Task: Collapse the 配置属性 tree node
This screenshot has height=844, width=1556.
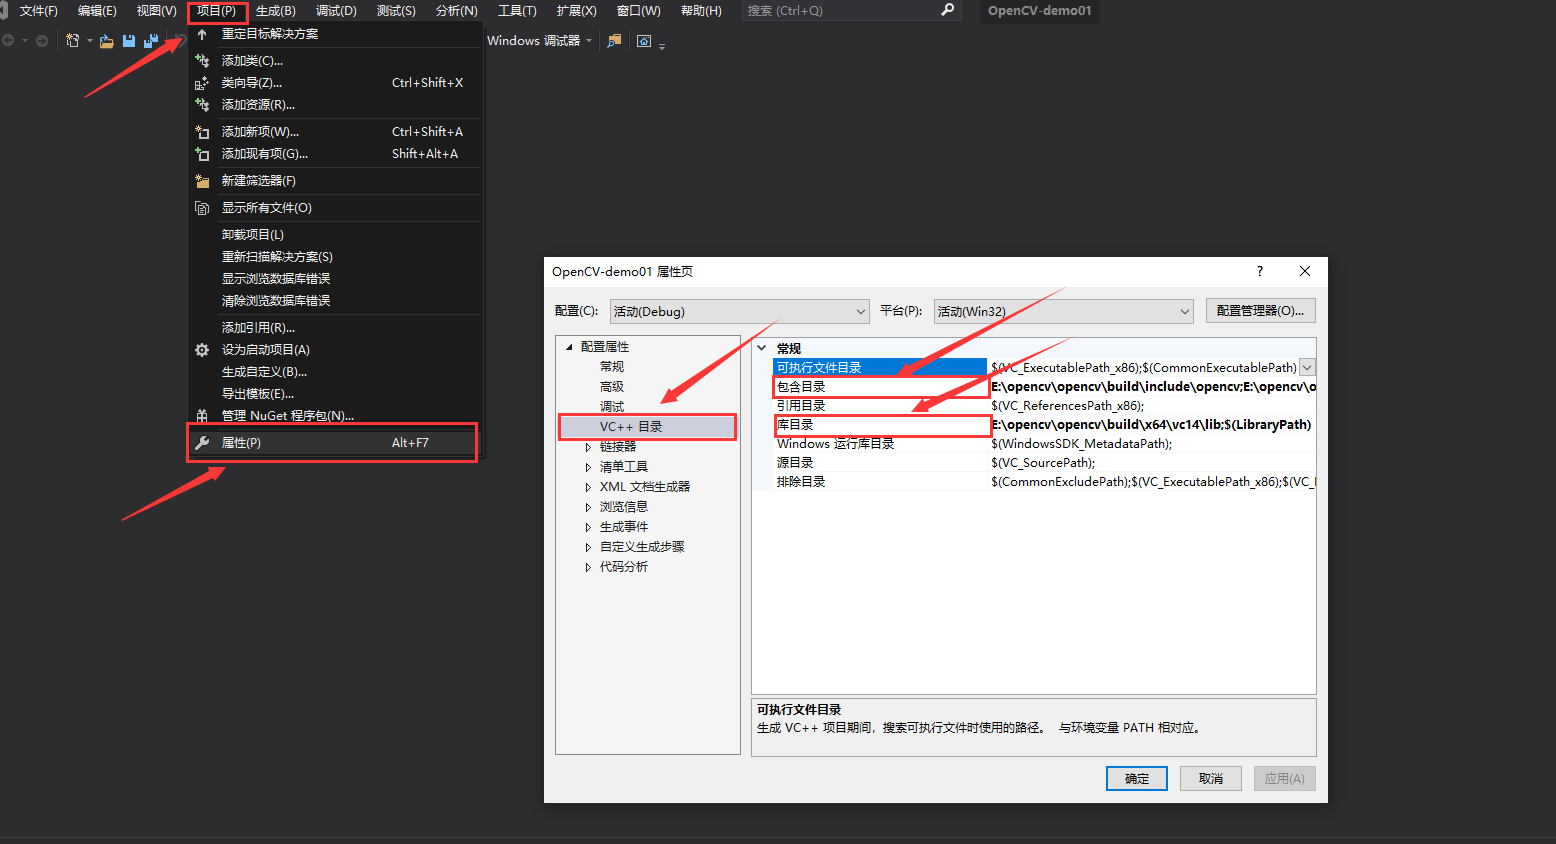Action: [569, 347]
